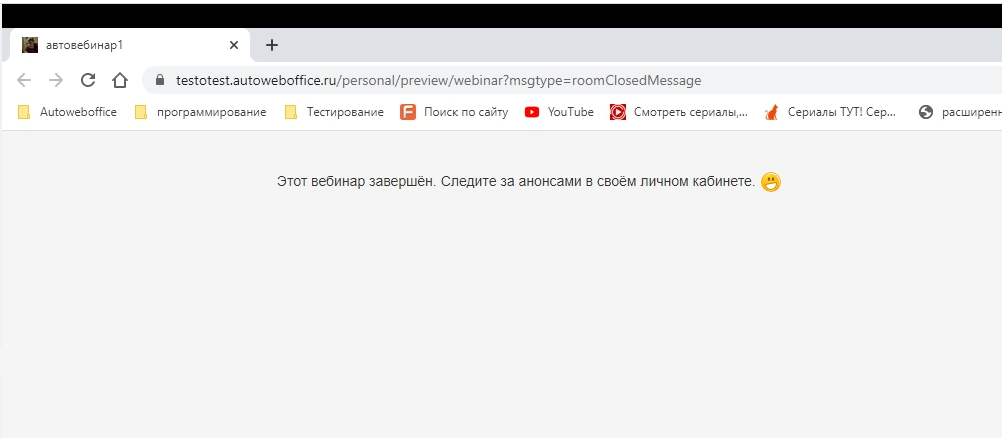
Task: Open a new tab with the plus button
Action: click(272, 45)
